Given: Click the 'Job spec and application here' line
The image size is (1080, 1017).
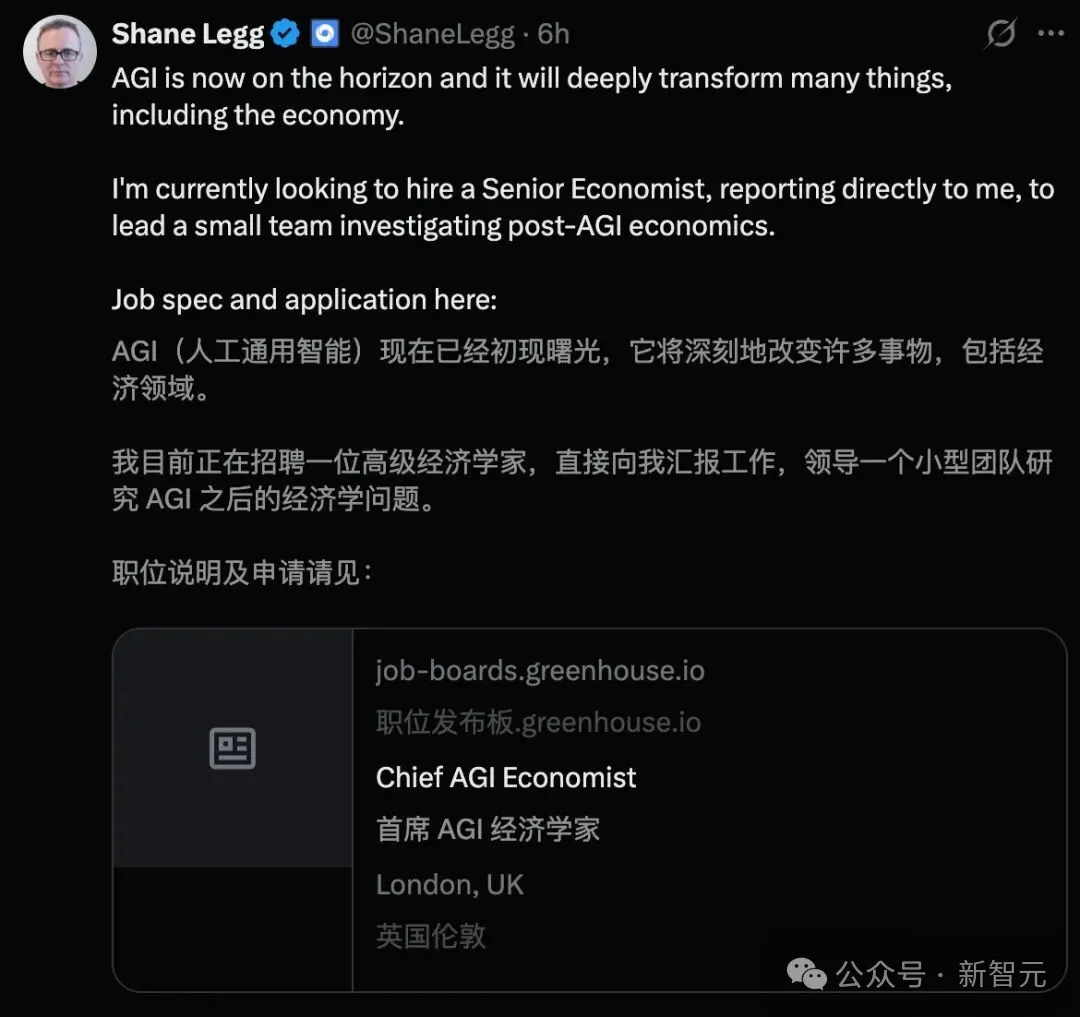Looking at the screenshot, I should click(304, 299).
